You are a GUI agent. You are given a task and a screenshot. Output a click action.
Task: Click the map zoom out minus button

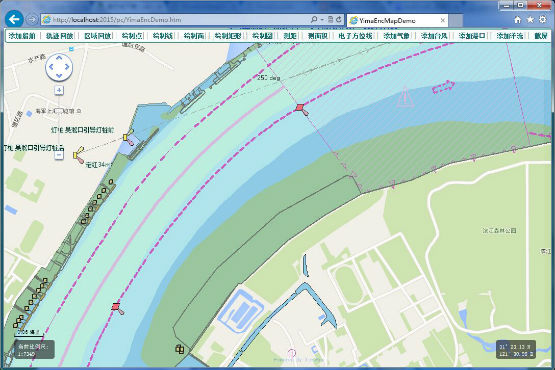click(x=59, y=155)
